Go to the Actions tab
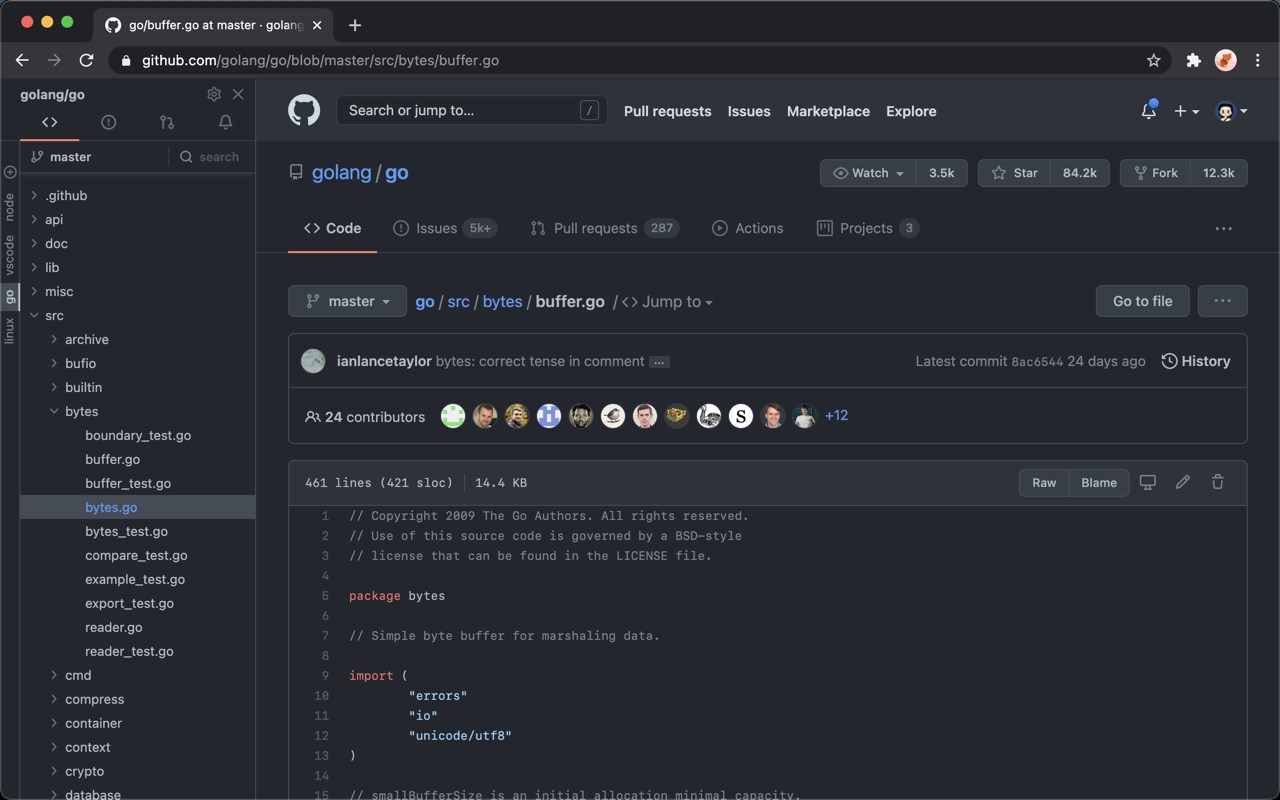Image resolution: width=1280 pixels, height=800 pixels. (748, 228)
